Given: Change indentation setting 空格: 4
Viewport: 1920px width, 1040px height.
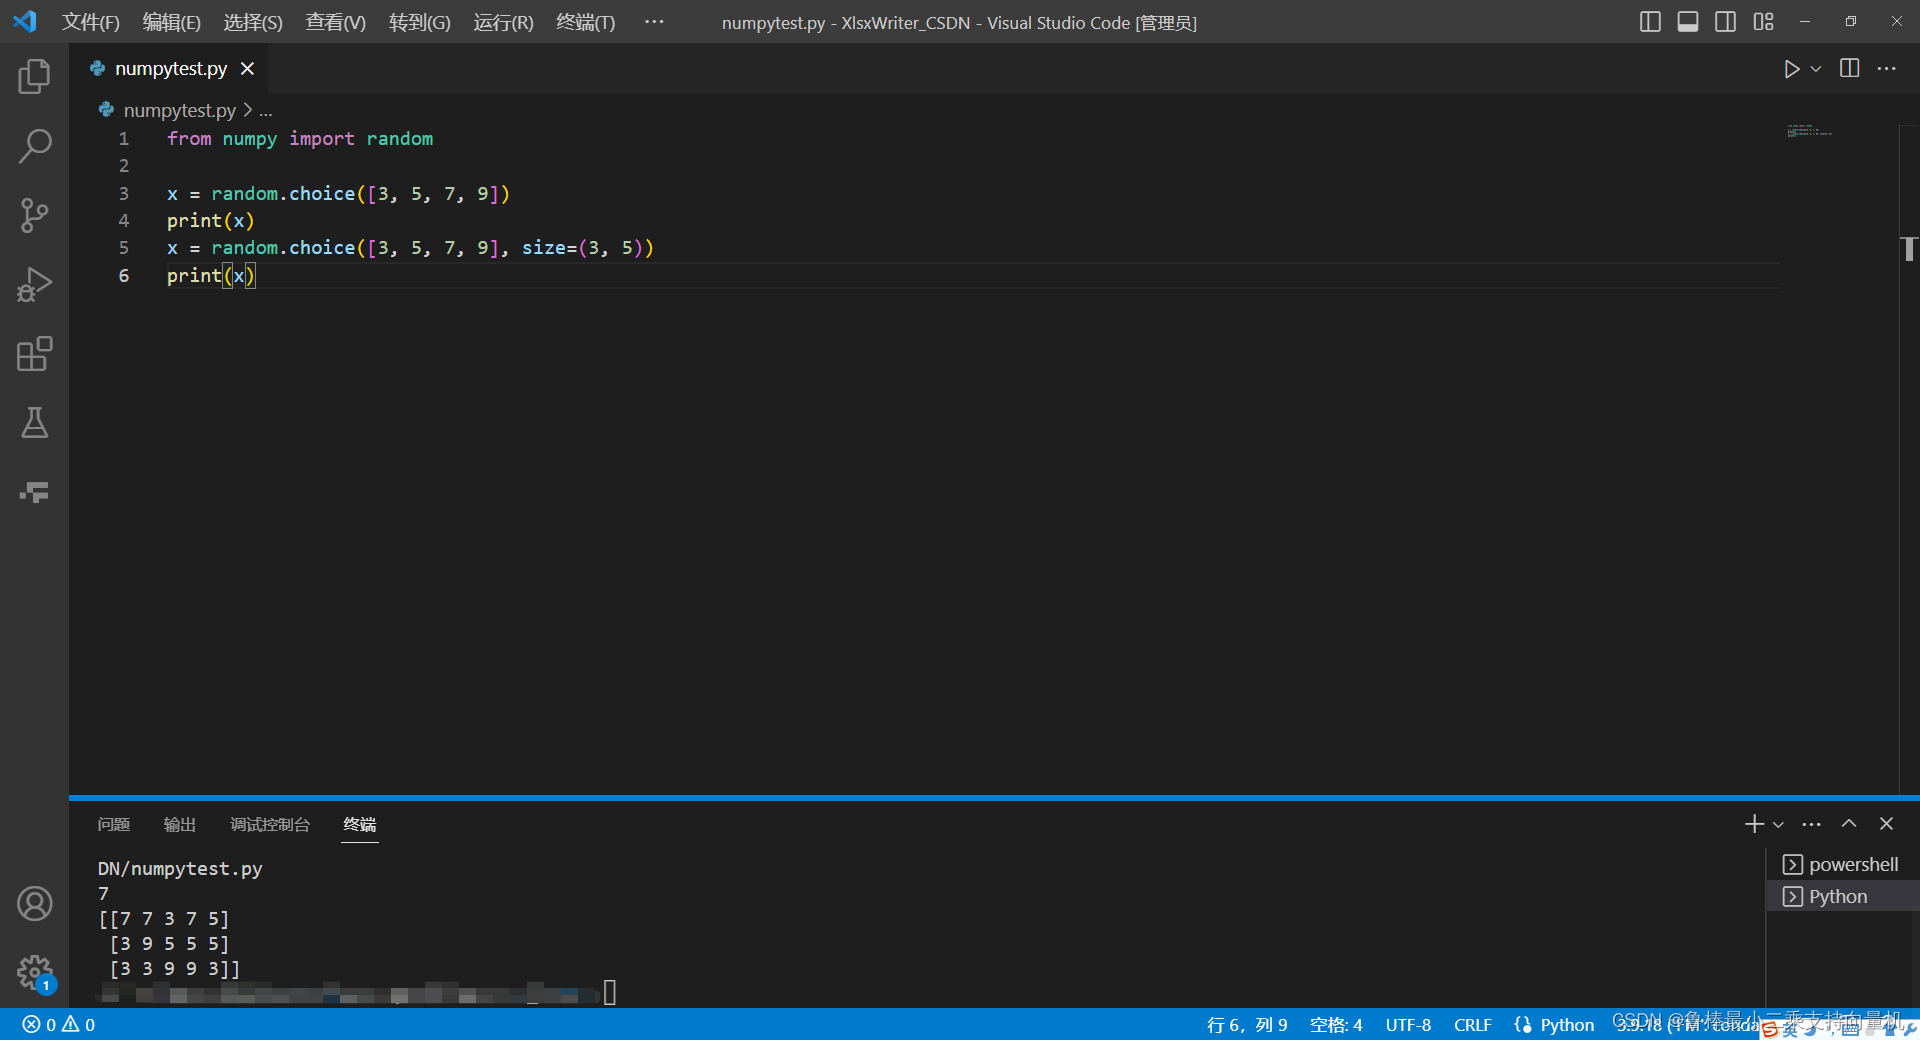Looking at the screenshot, I should click(1336, 1025).
